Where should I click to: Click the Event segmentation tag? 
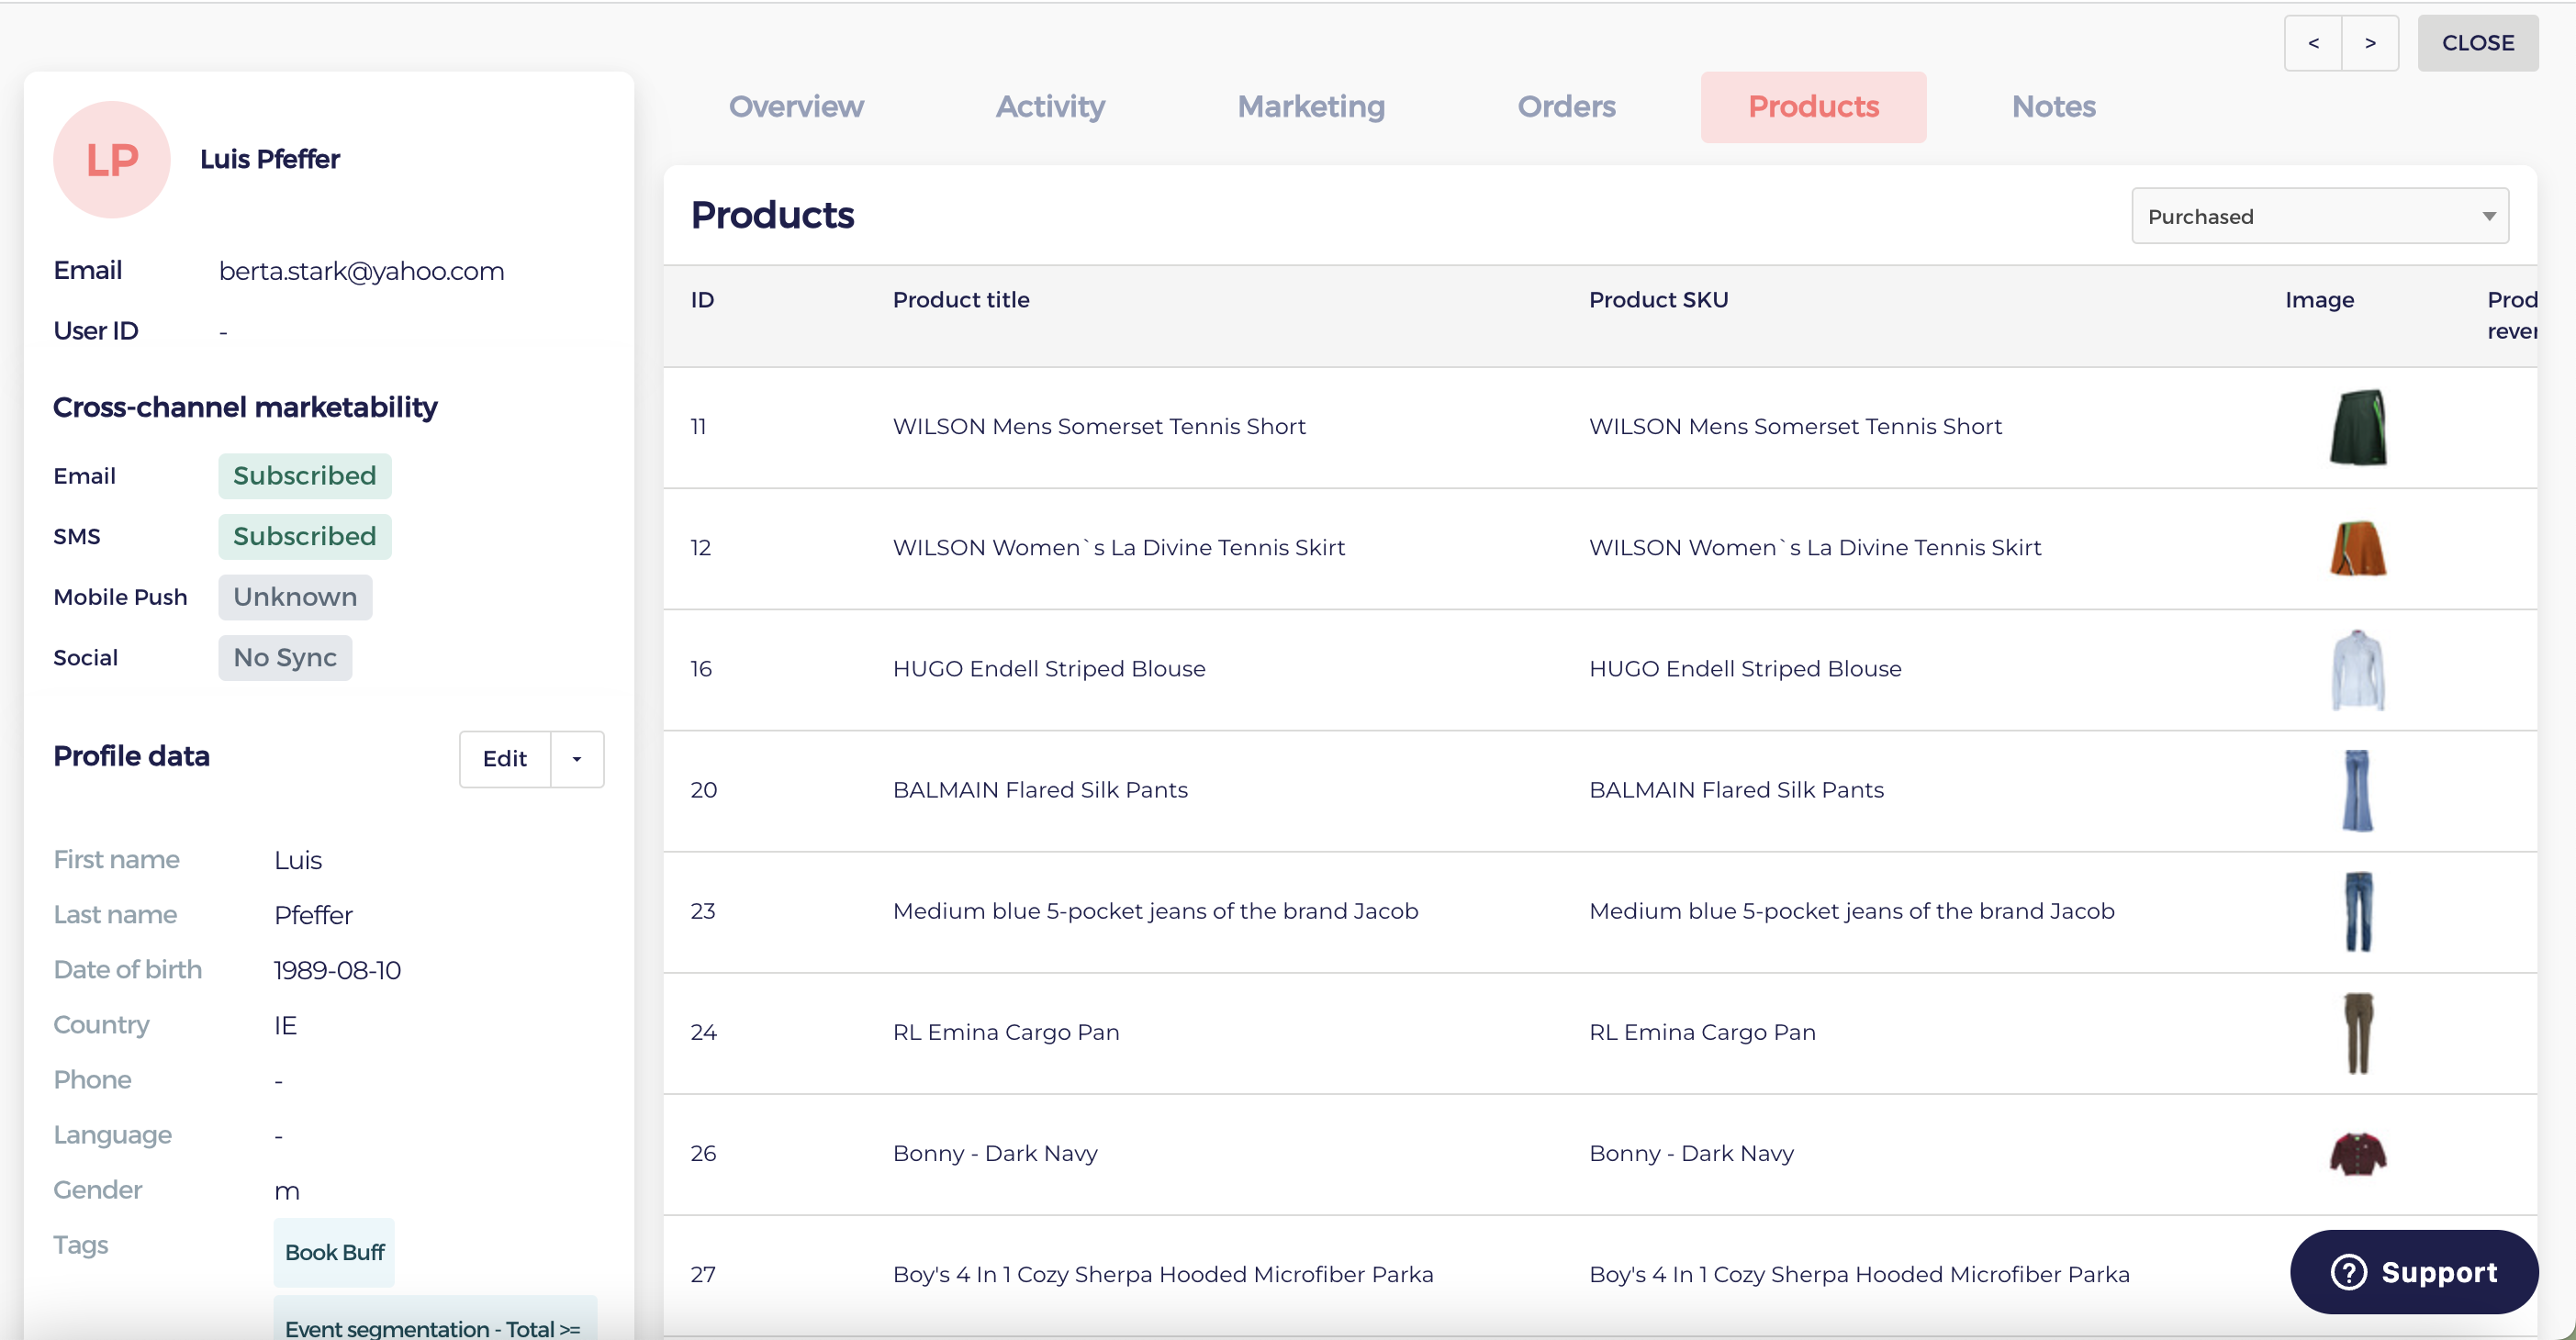point(435,1320)
